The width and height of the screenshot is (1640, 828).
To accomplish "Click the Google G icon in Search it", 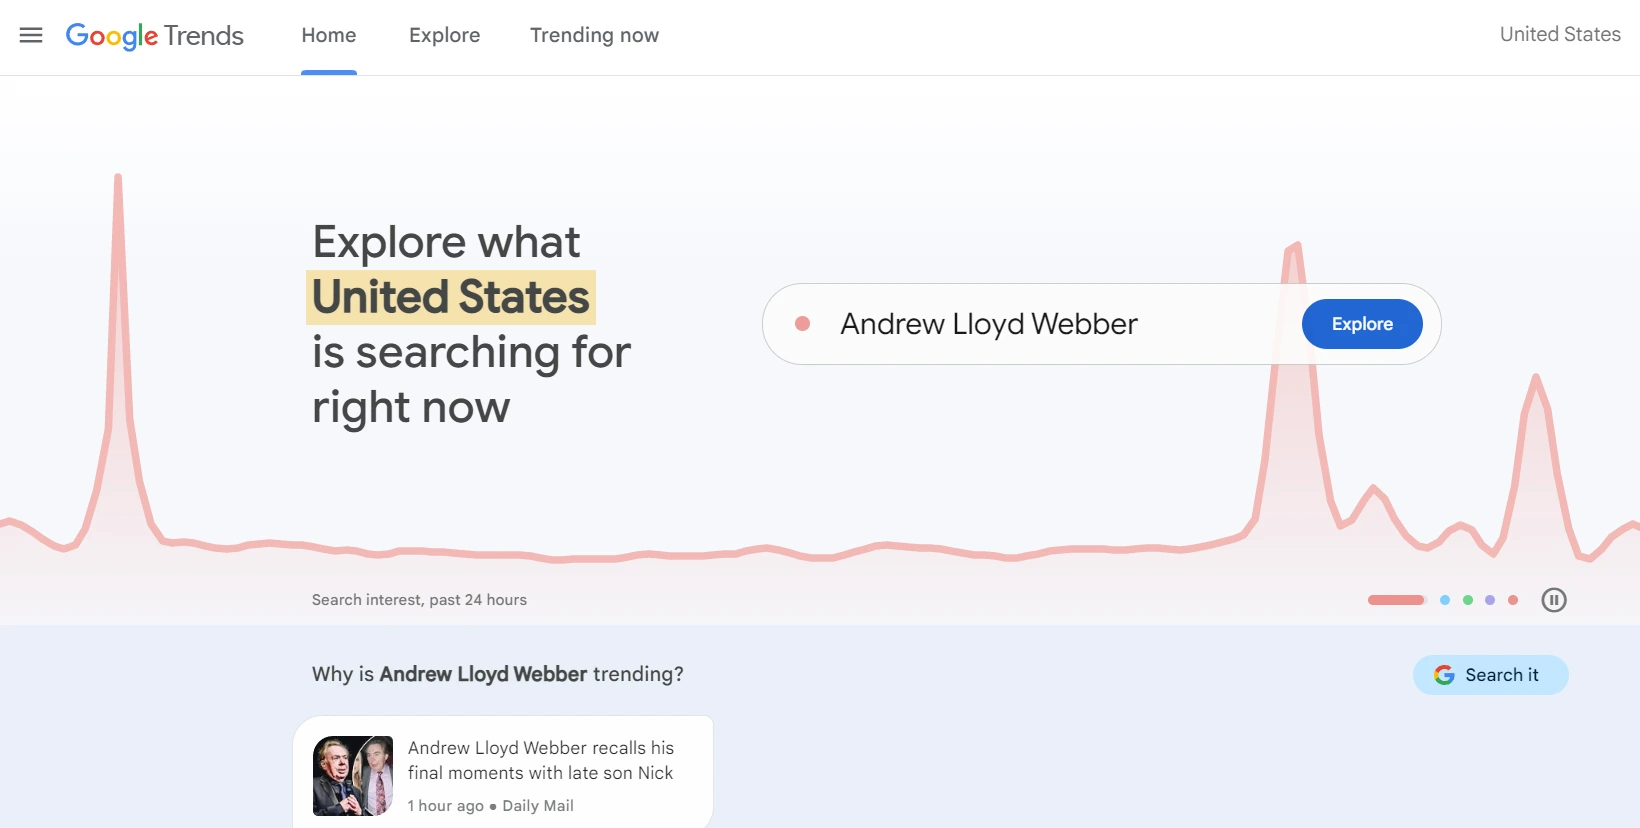I will (1444, 675).
